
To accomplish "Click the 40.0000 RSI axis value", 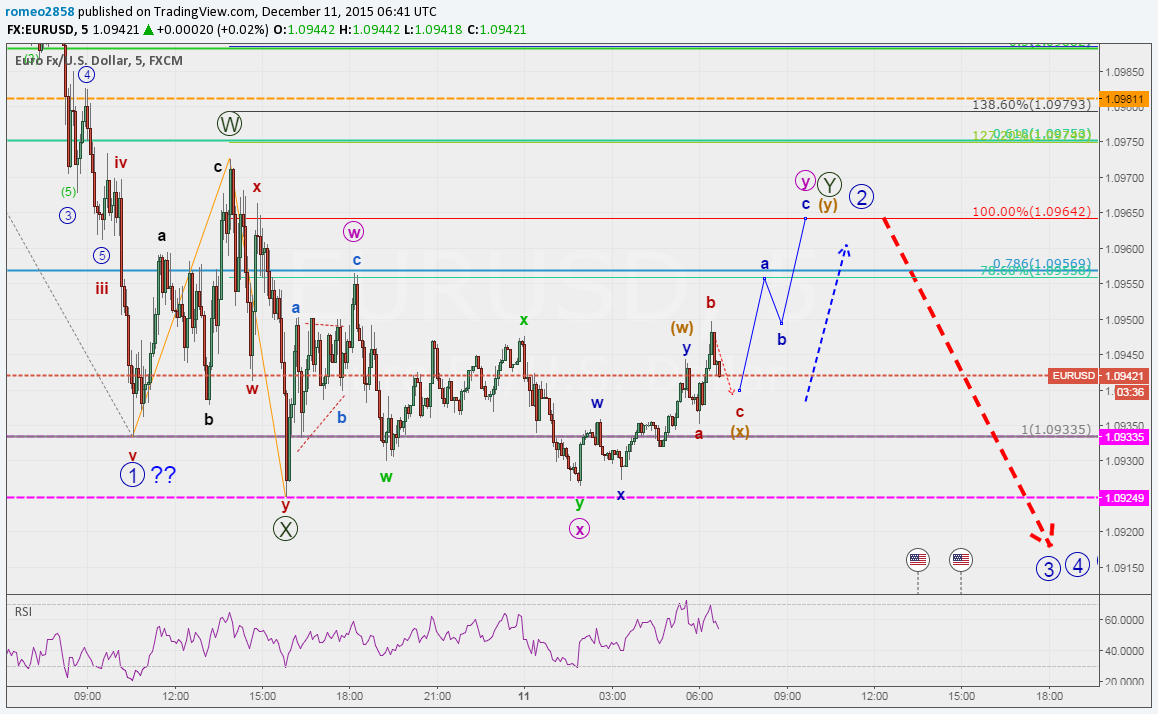I will click(x=1125, y=651).
